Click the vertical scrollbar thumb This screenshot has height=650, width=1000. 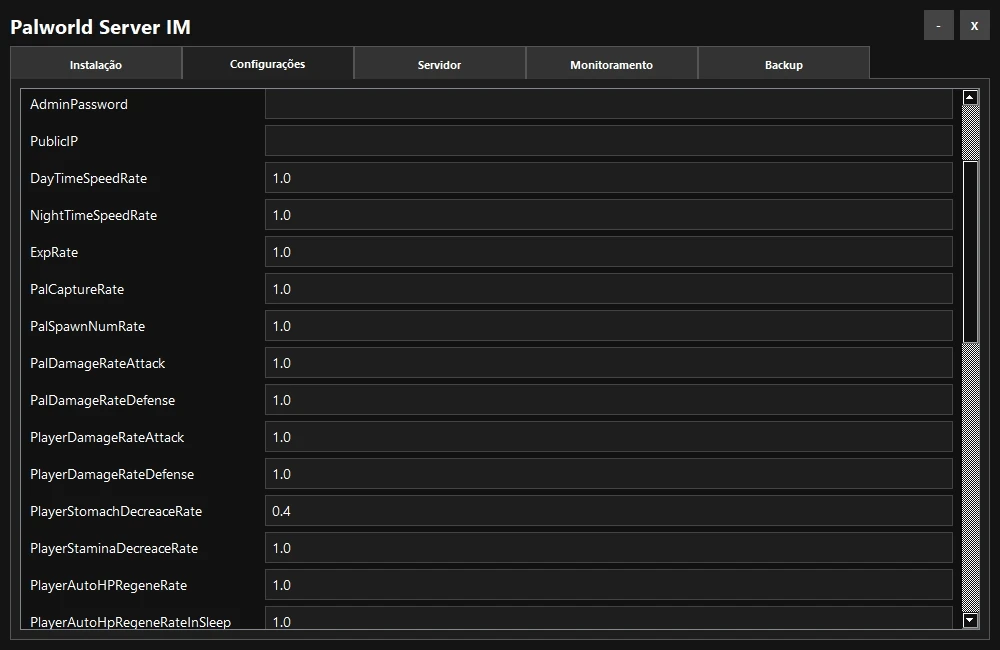tap(970, 251)
